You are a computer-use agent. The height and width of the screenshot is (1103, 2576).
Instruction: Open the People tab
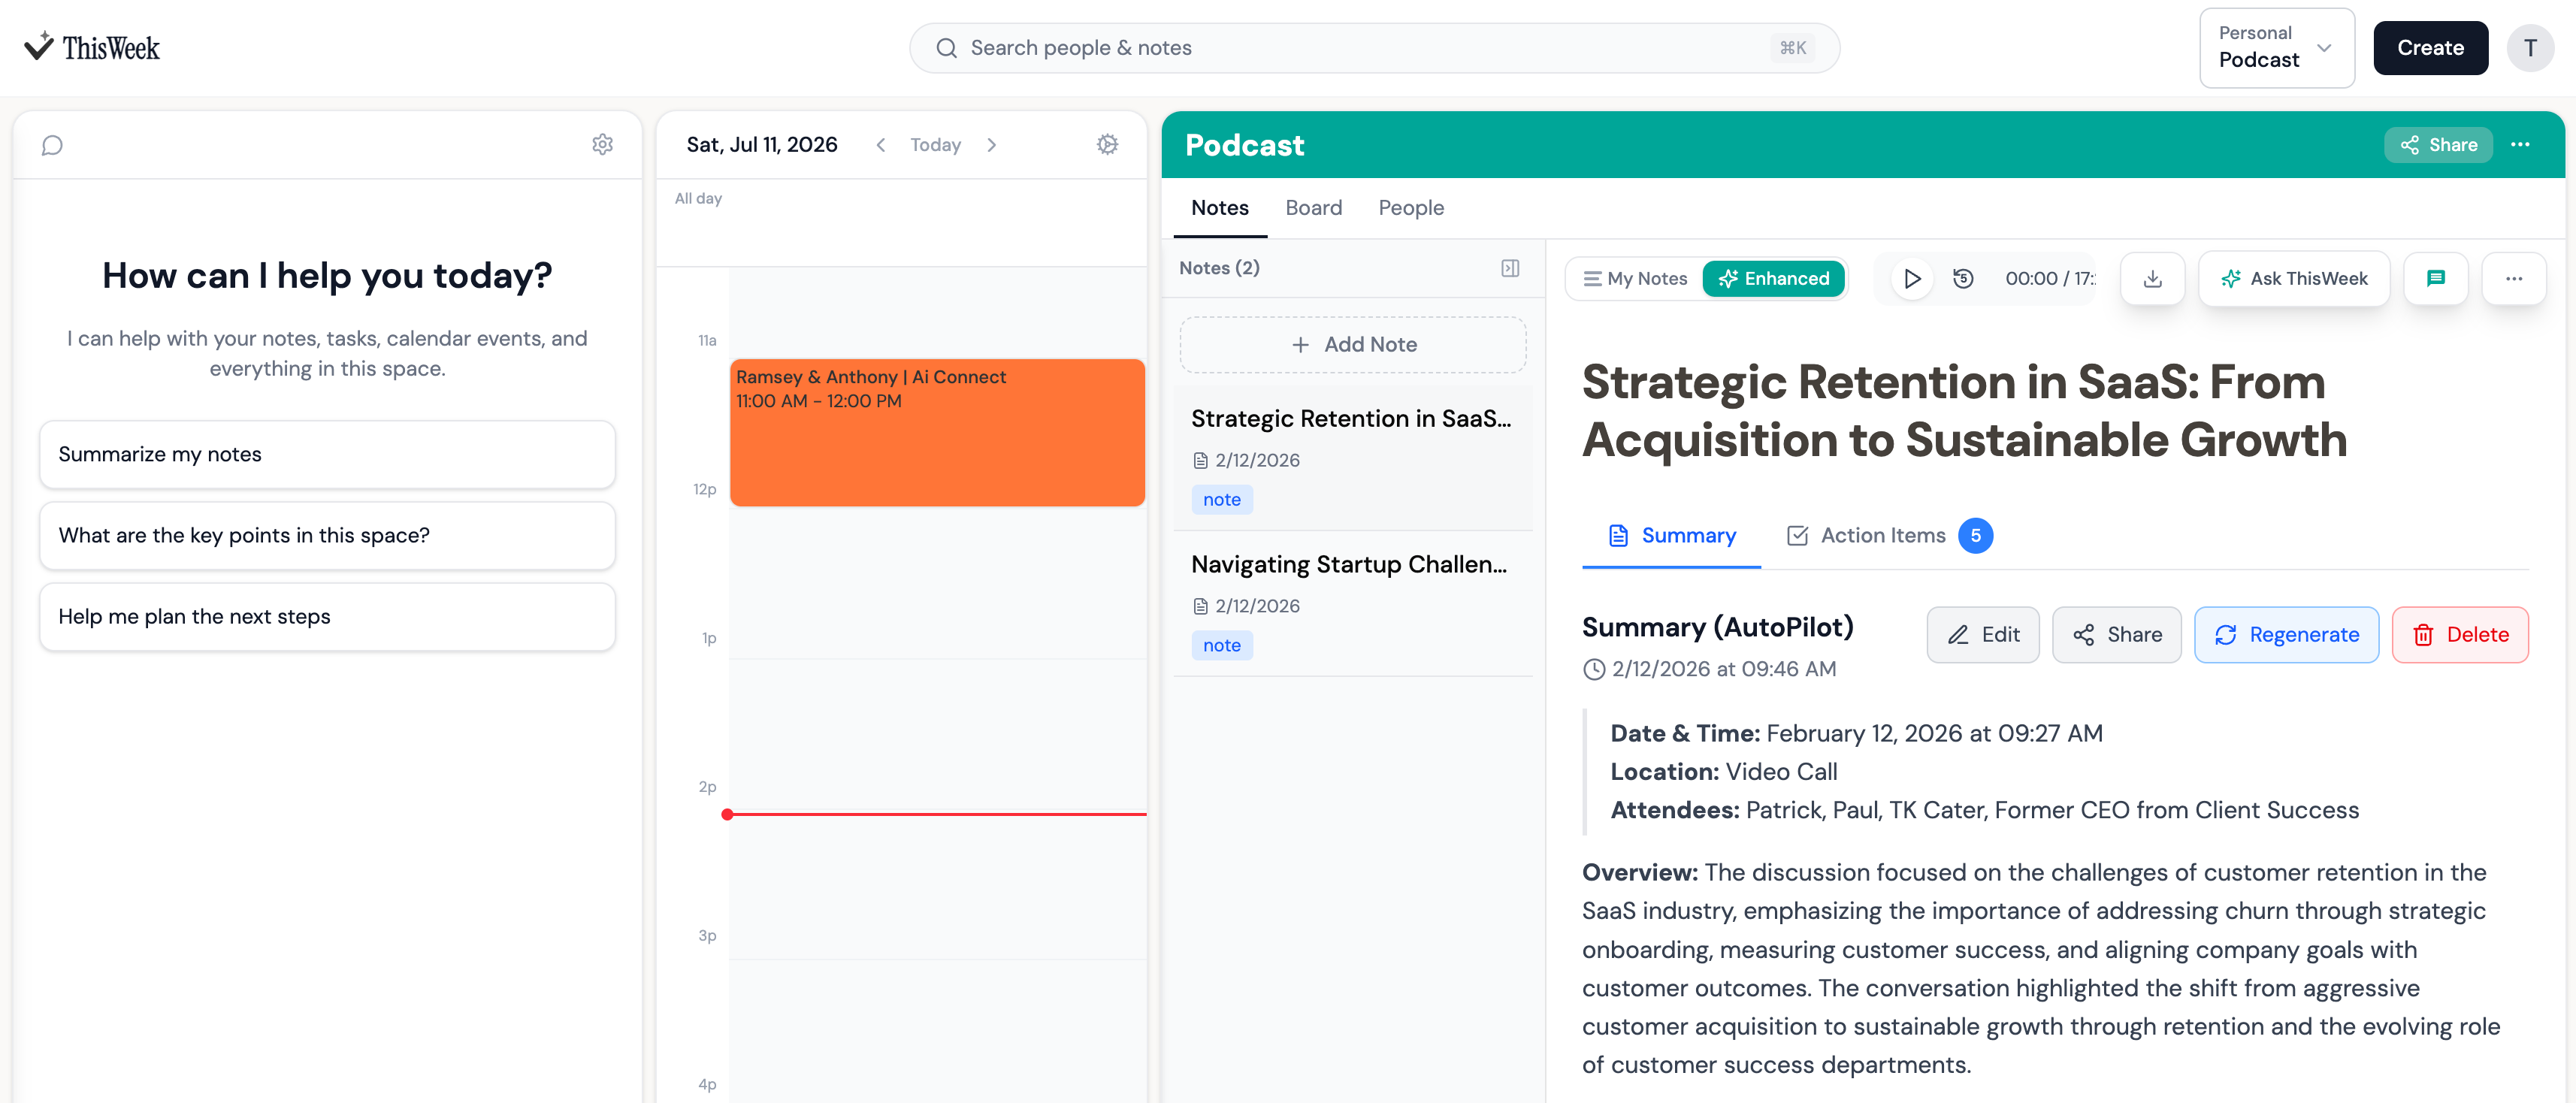(x=1410, y=208)
